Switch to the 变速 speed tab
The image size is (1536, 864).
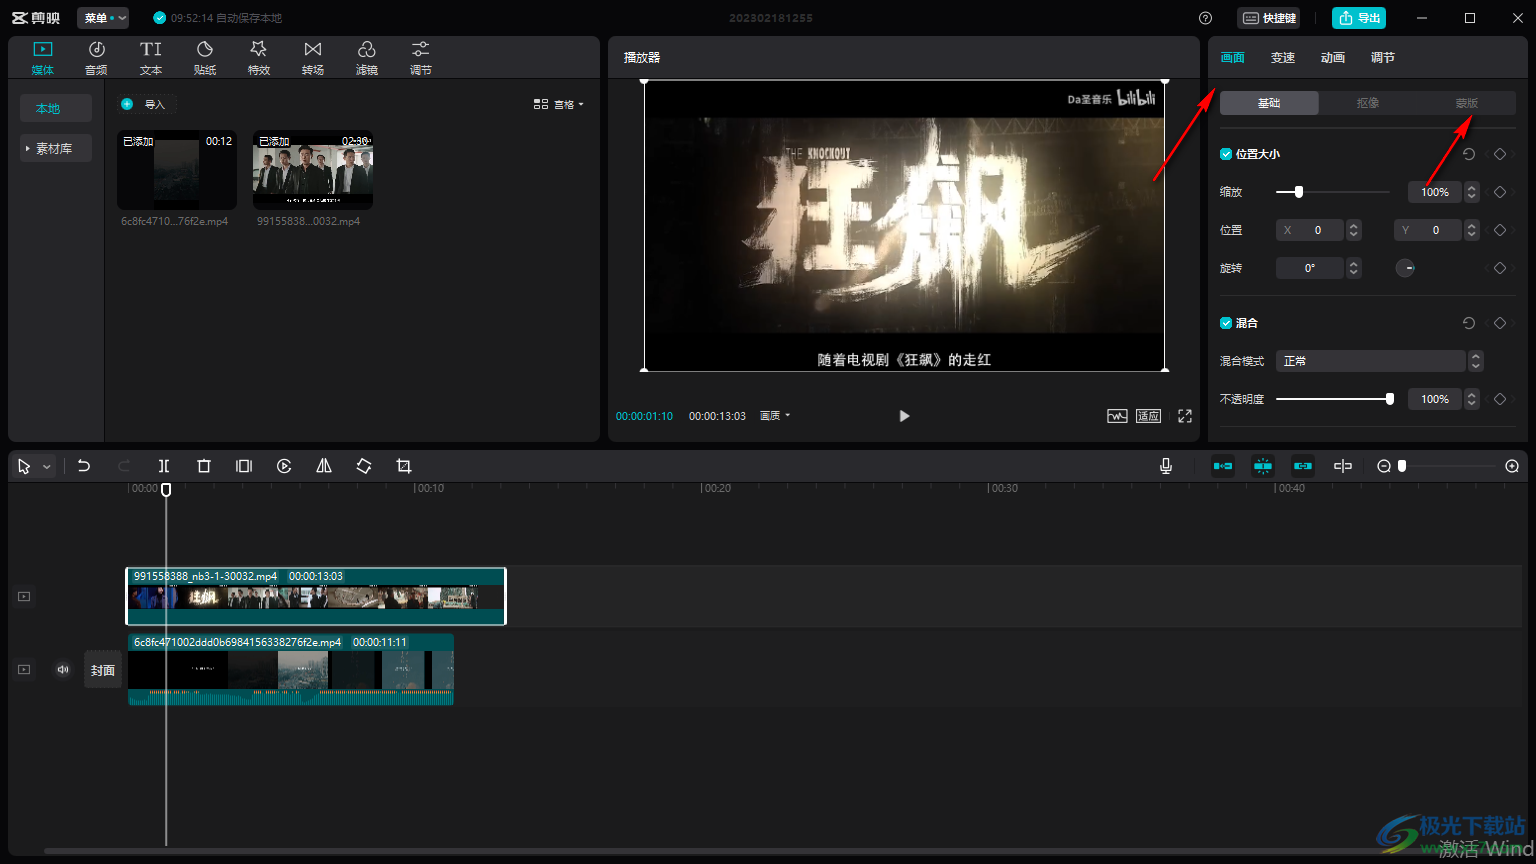tap(1283, 58)
